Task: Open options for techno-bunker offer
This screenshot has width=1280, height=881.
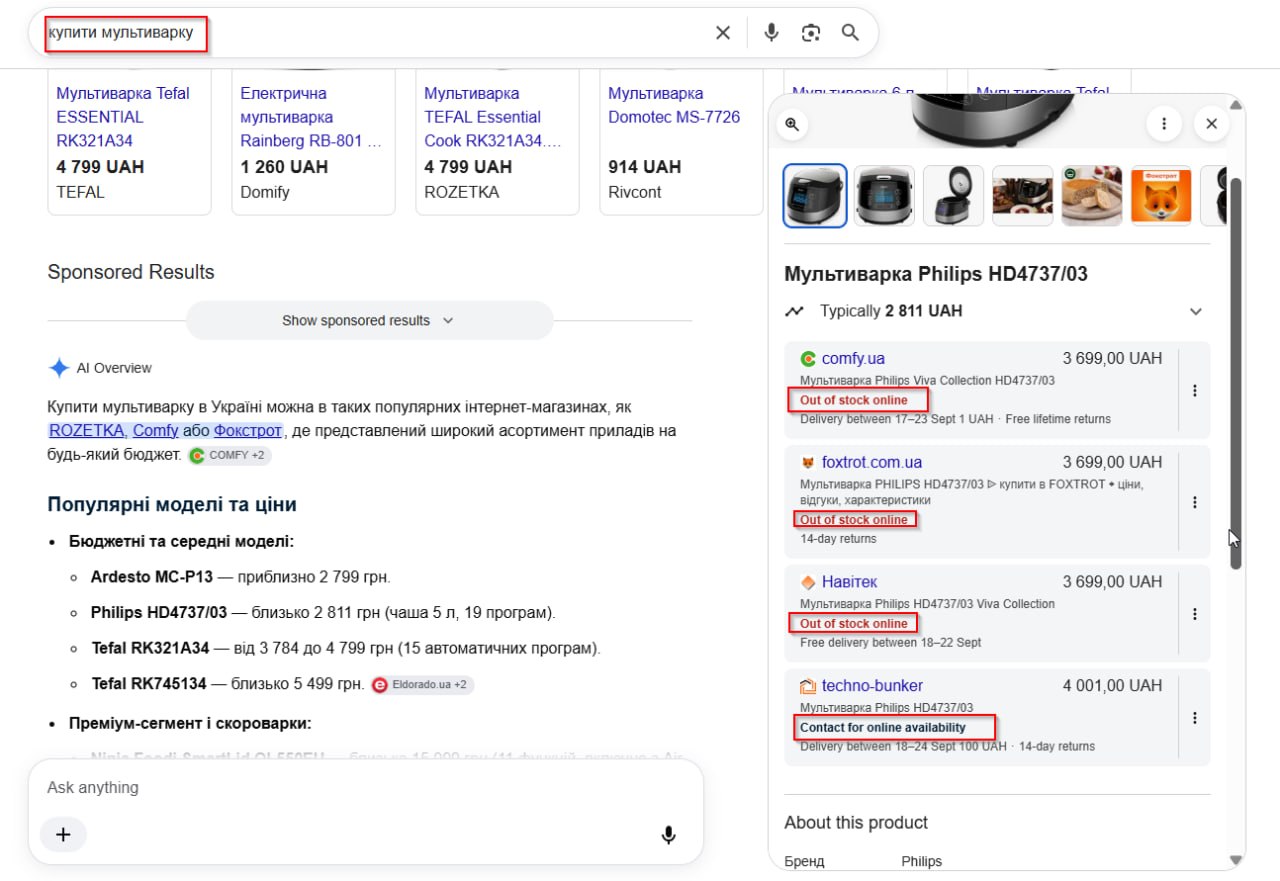Action: click(x=1194, y=718)
